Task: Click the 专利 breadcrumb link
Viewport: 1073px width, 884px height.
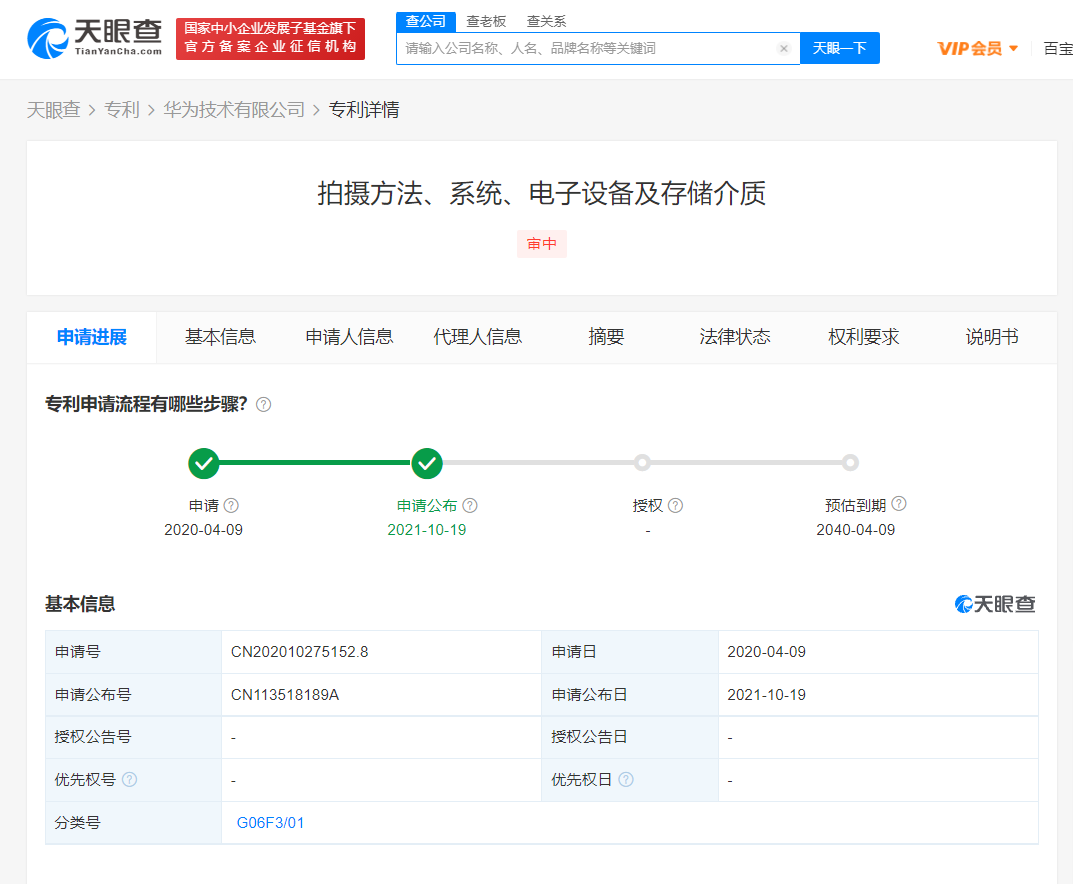Action: 122,110
